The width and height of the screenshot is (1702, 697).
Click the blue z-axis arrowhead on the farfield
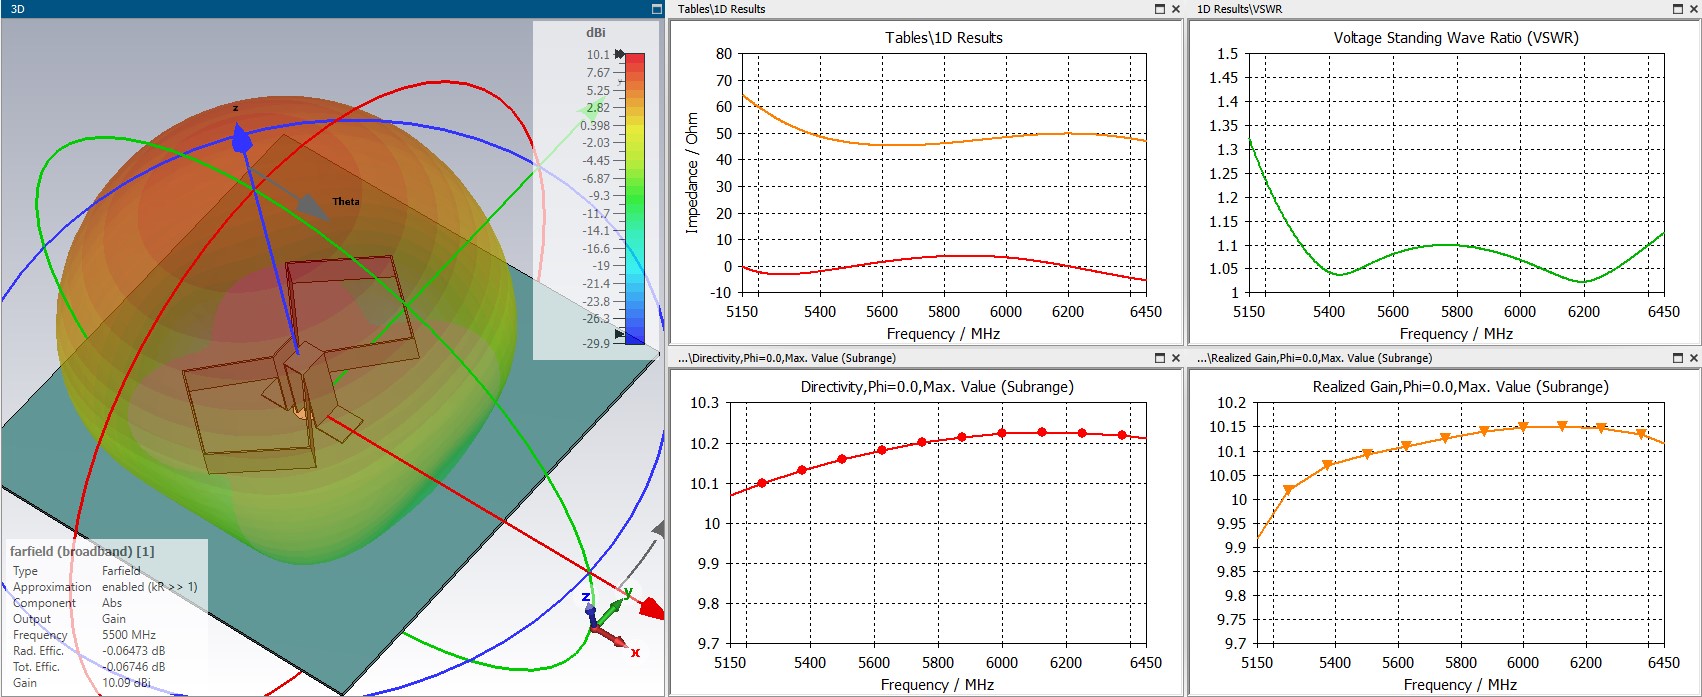point(240,138)
